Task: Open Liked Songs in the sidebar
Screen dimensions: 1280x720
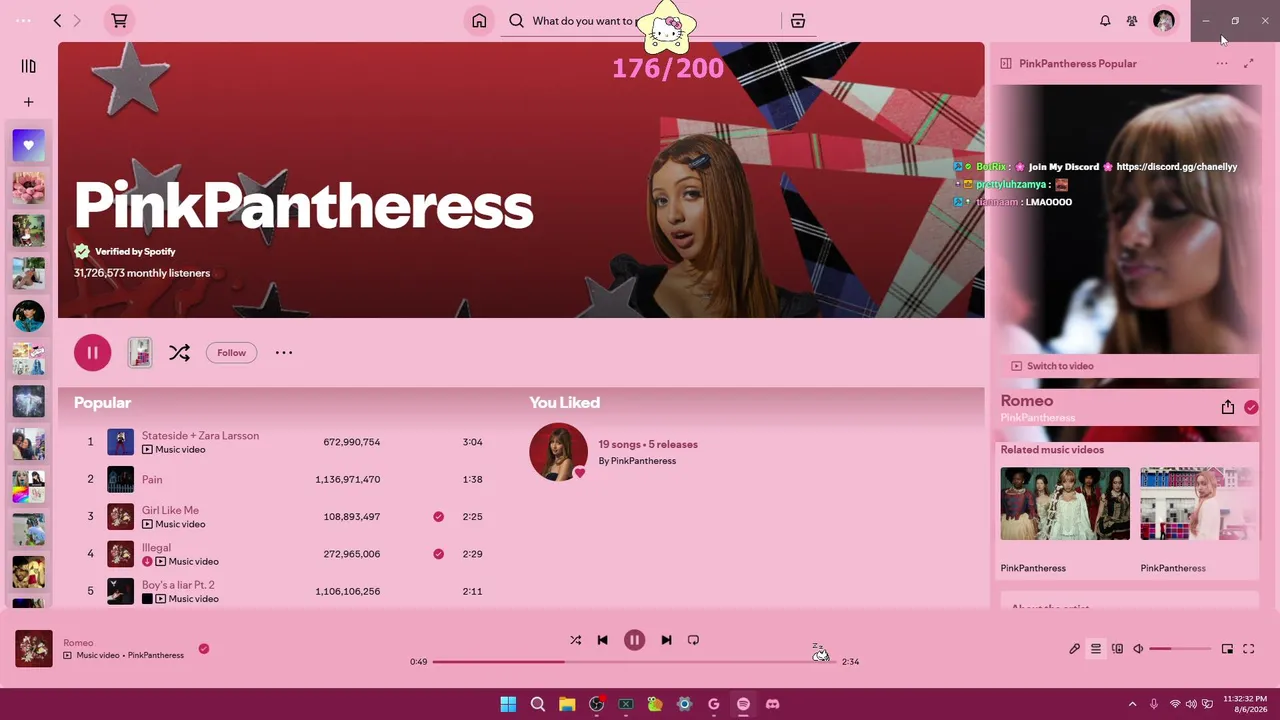Action: click(28, 146)
